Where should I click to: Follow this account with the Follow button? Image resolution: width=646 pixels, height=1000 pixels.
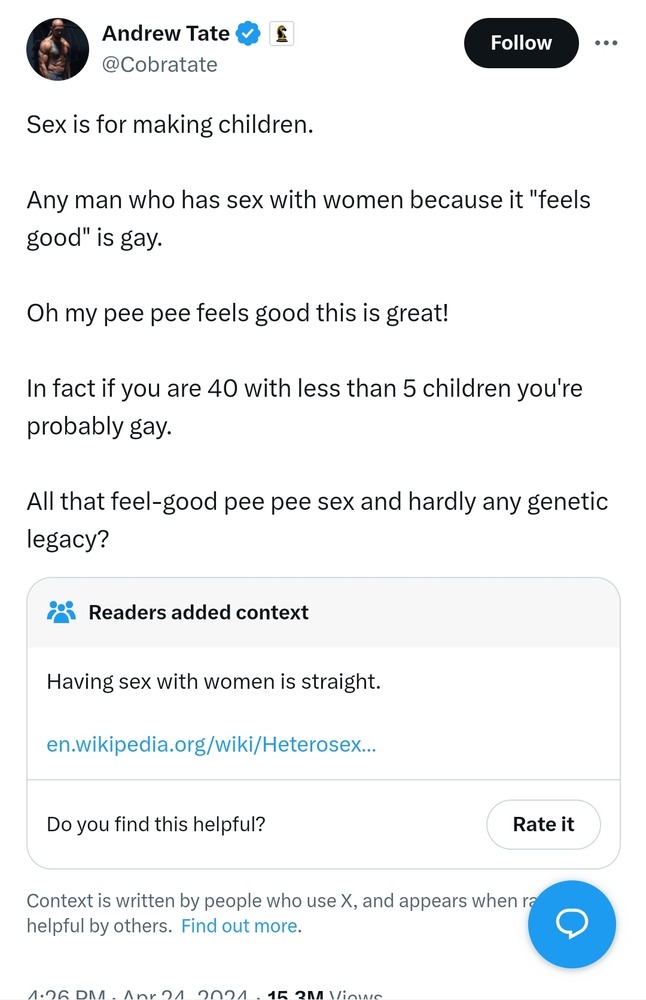(521, 43)
